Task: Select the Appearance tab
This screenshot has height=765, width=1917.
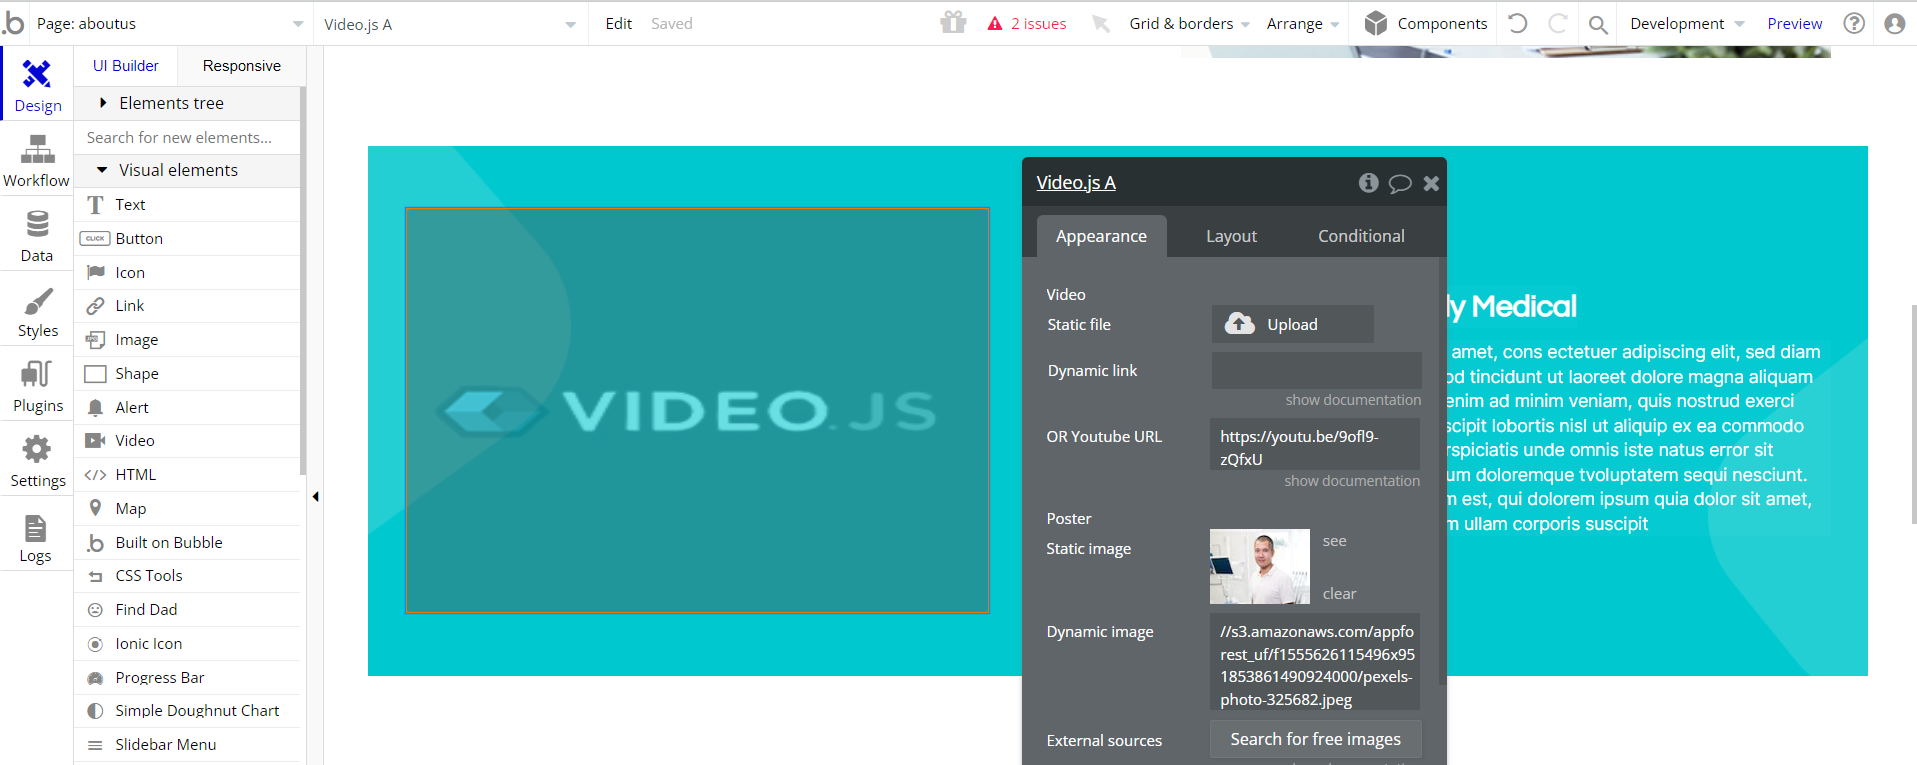Action: [1101, 236]
